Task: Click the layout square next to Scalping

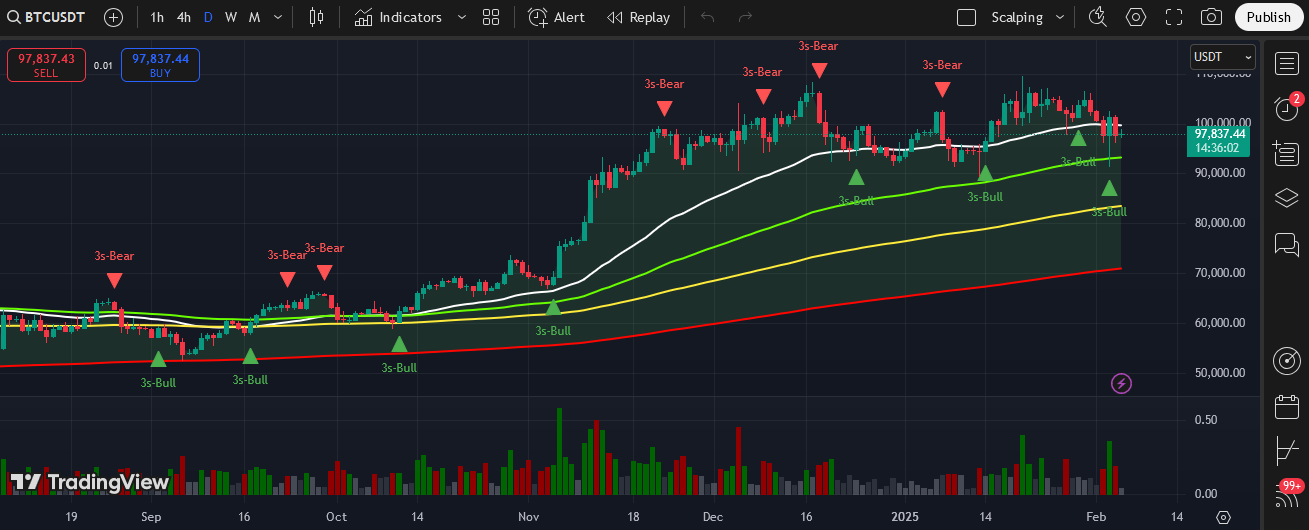Action: click(x=966, y=17)
